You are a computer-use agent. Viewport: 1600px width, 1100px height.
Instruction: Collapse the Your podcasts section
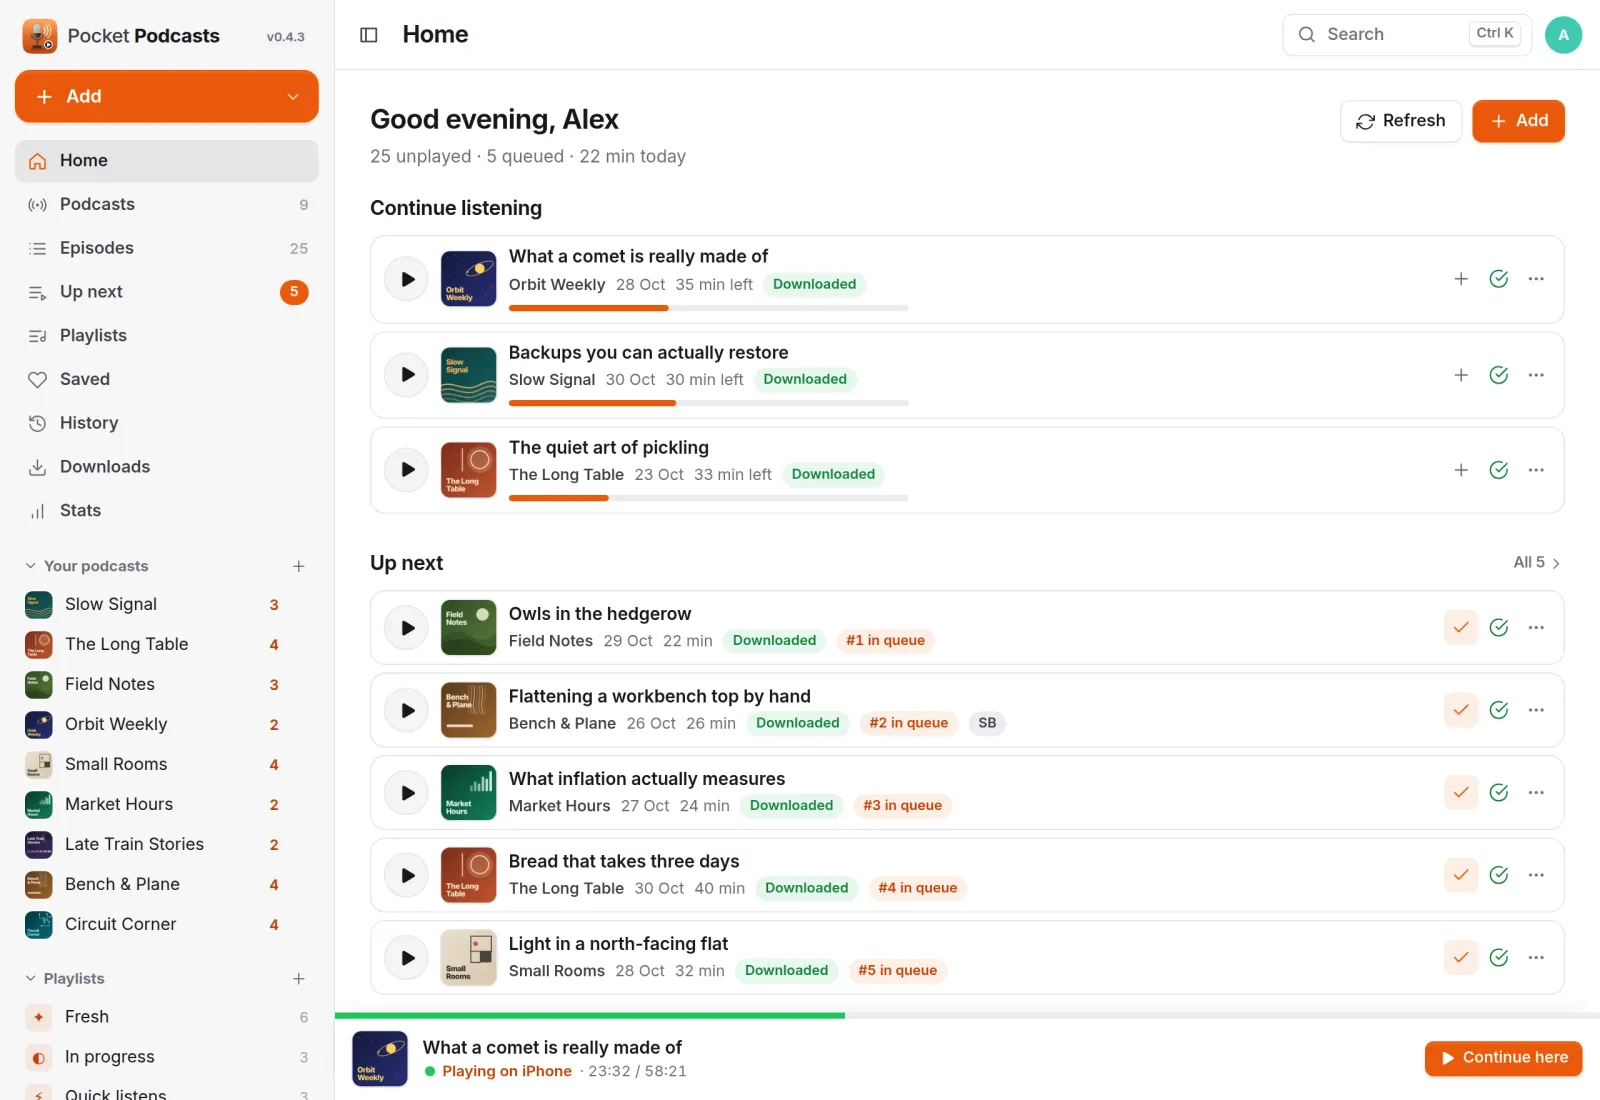[x=31, y=566]
